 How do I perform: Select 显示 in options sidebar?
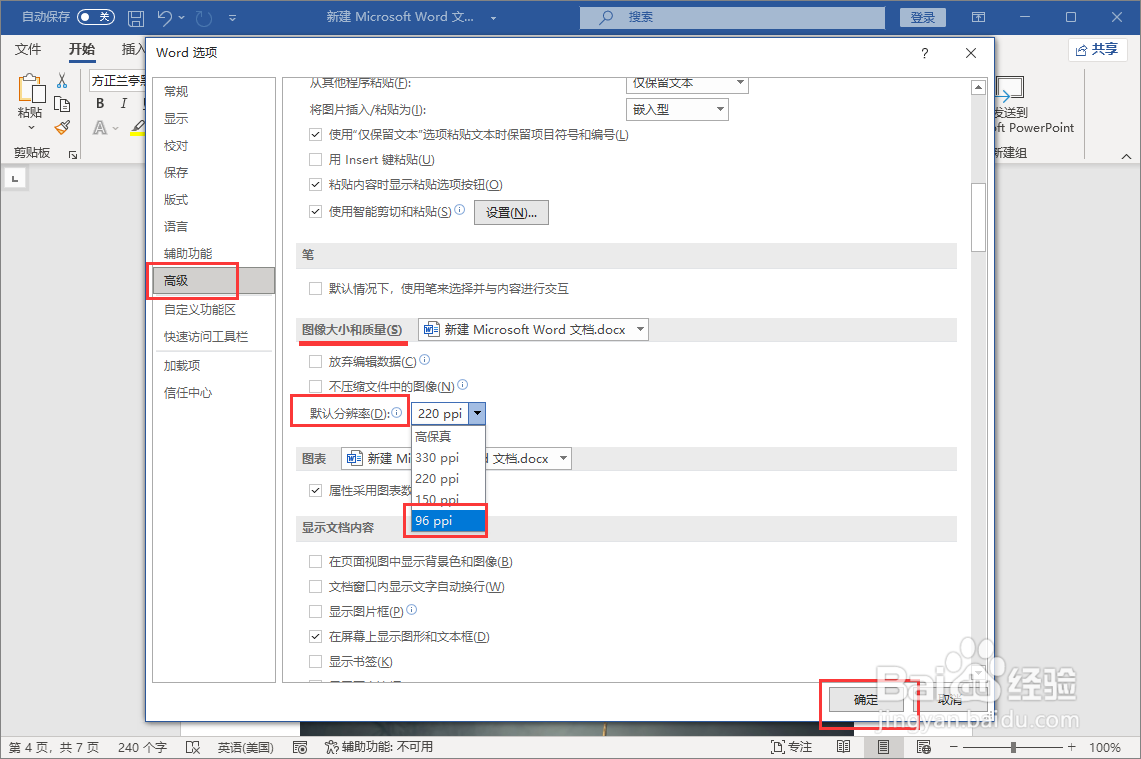coord(213,118)
